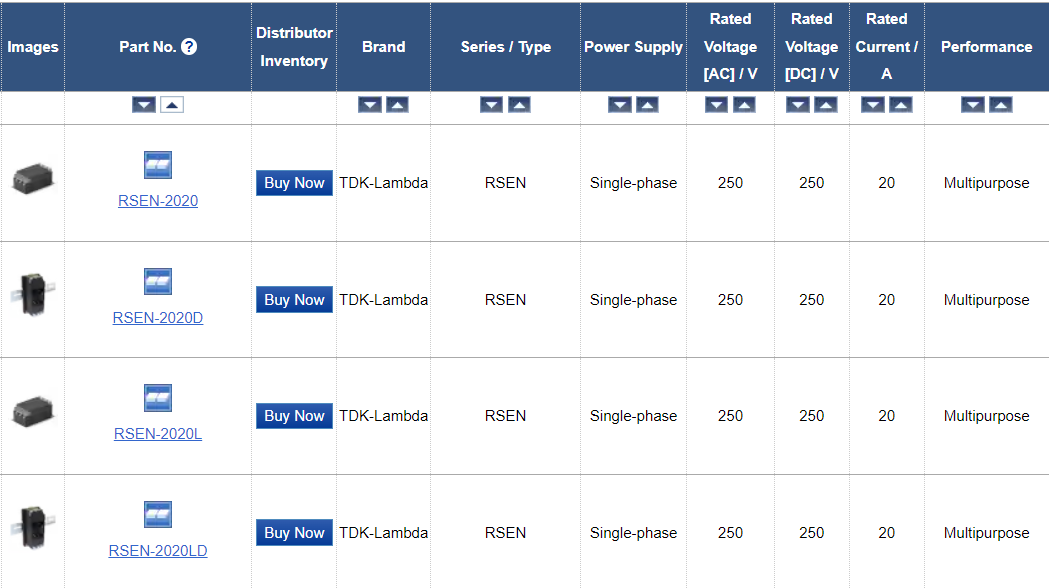Image resolution: width=1049 pixels, height=588 pixels.
Task: View the RSEN-2020L product thumbnail
Action: (x=33, y=411)
